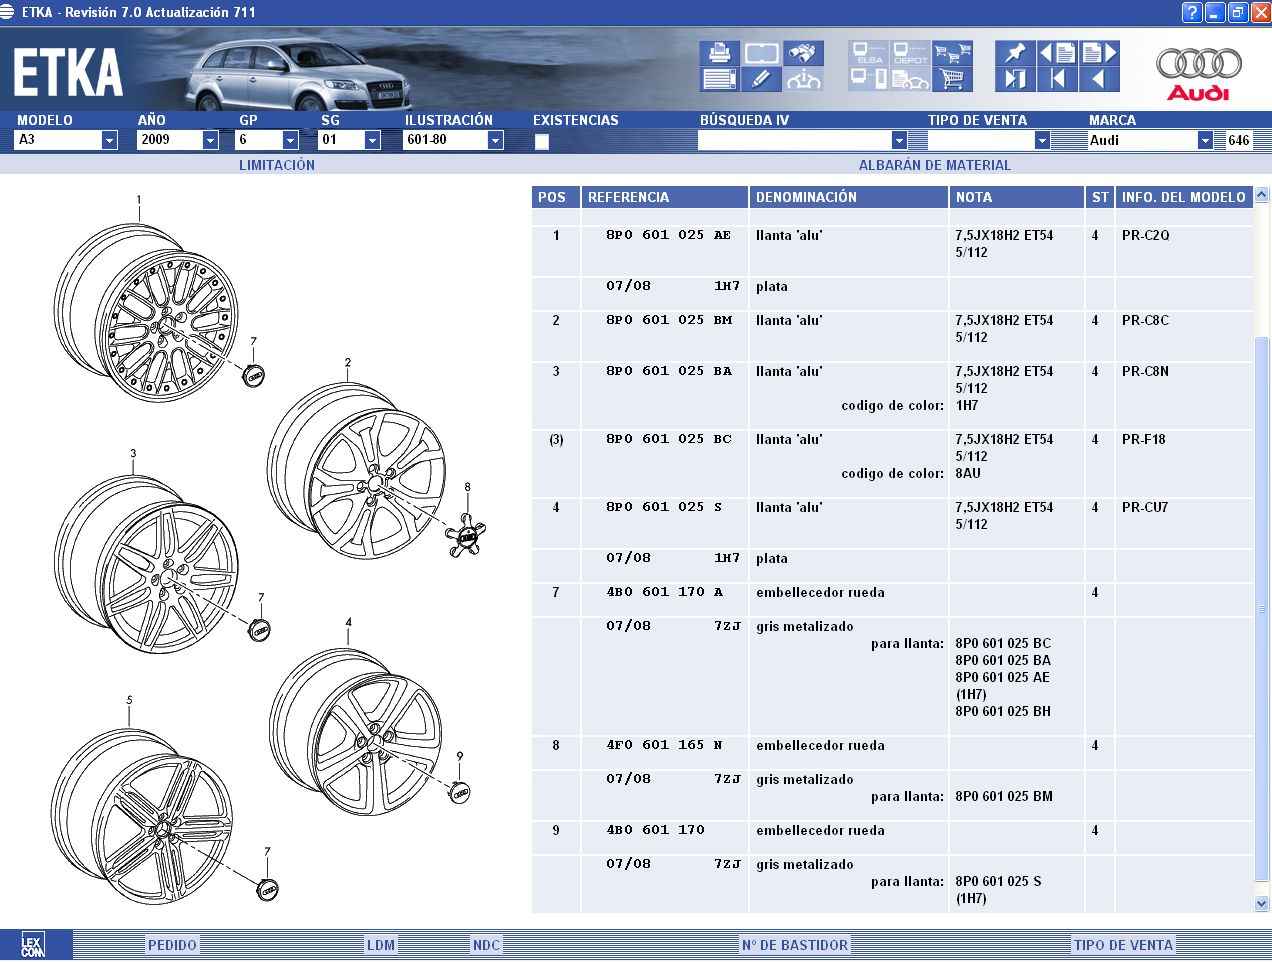This screenshot has width=1272, height=962.
Task: Click the blank frame icon beside the printer
Action: coord(762,52)
